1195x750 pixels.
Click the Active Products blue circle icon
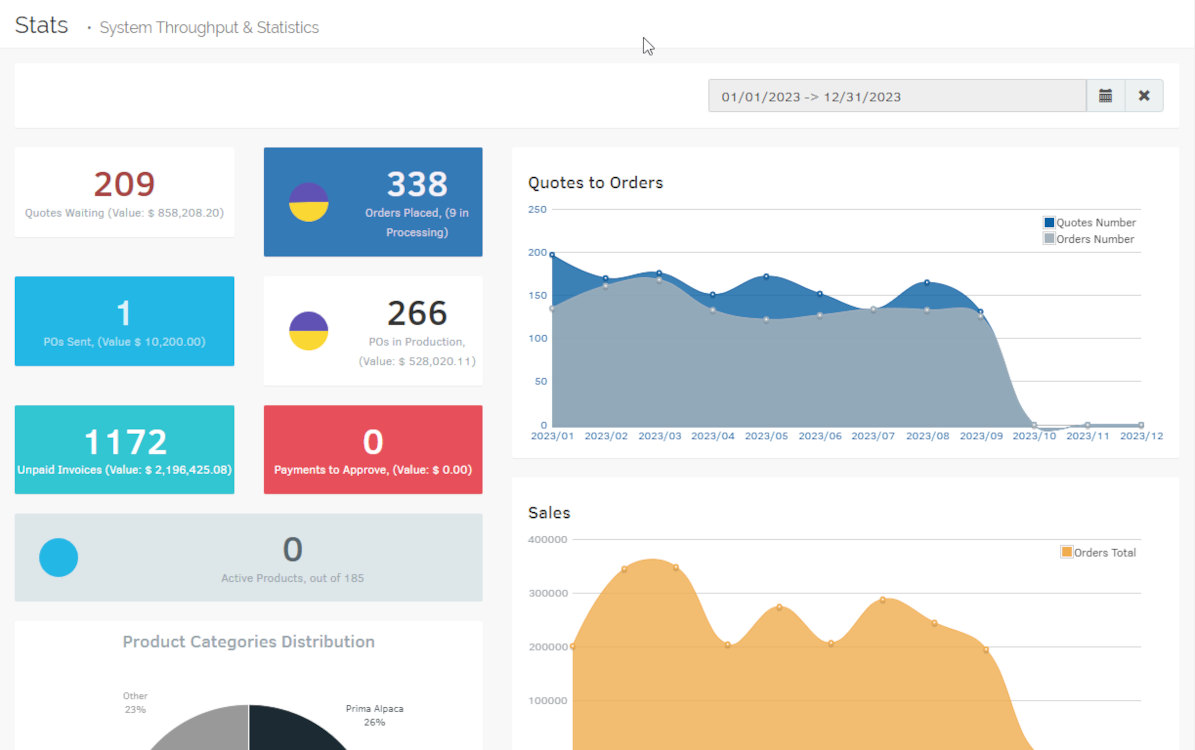tap(59, 558)
